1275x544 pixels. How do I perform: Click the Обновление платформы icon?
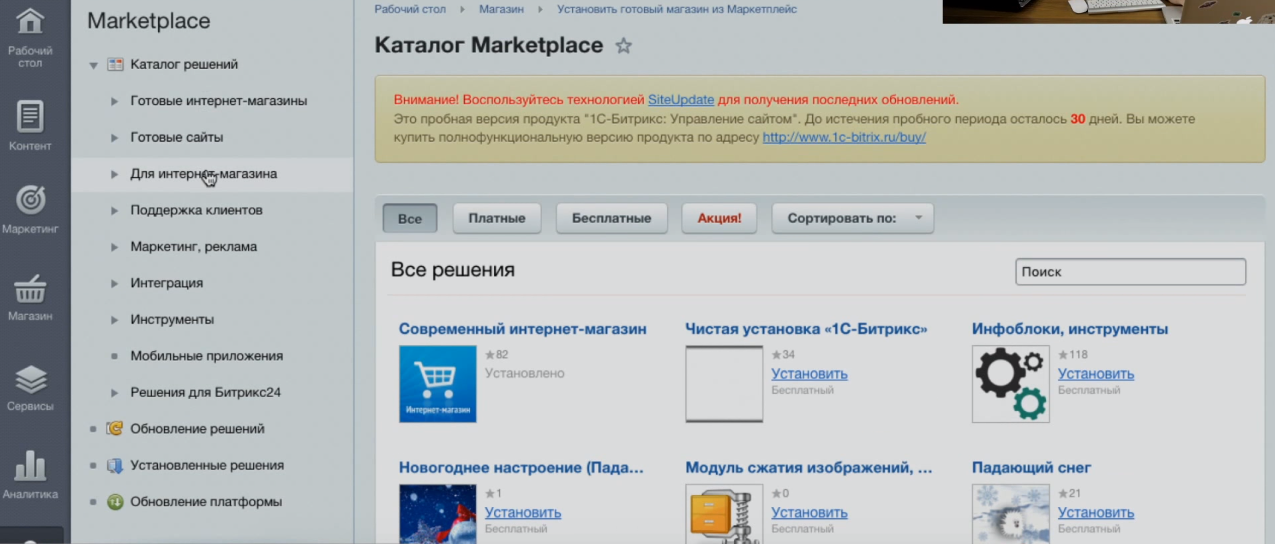tap(115, 502)
